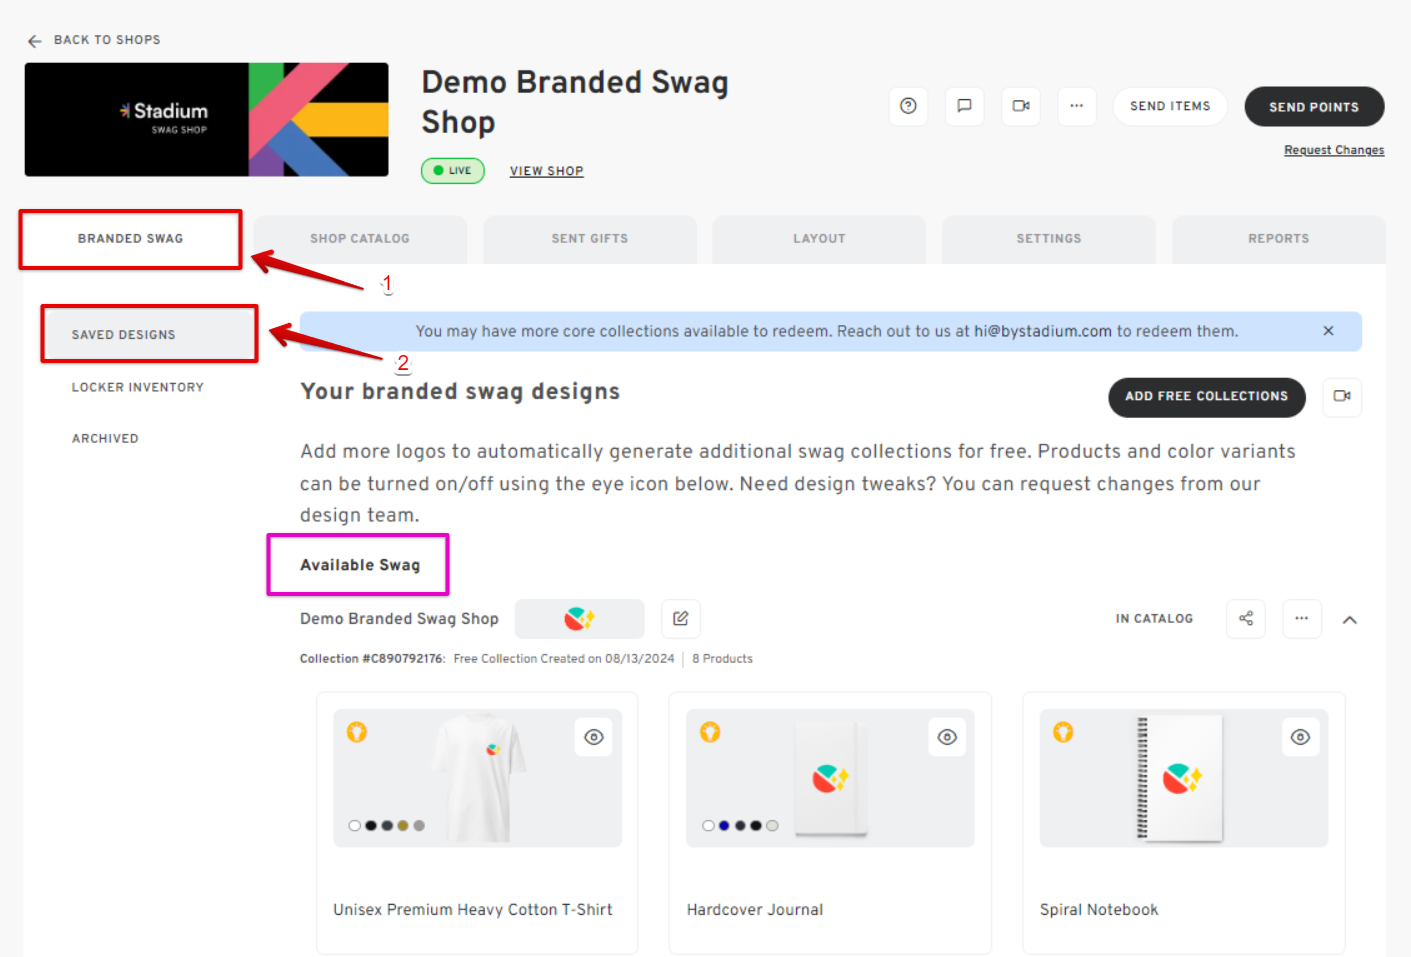Go back to shops with the arrow link

tap(94, 40)
